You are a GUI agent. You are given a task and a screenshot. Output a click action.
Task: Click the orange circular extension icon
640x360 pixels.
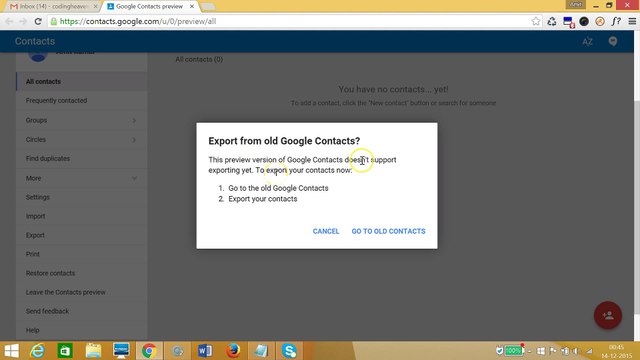600,21
